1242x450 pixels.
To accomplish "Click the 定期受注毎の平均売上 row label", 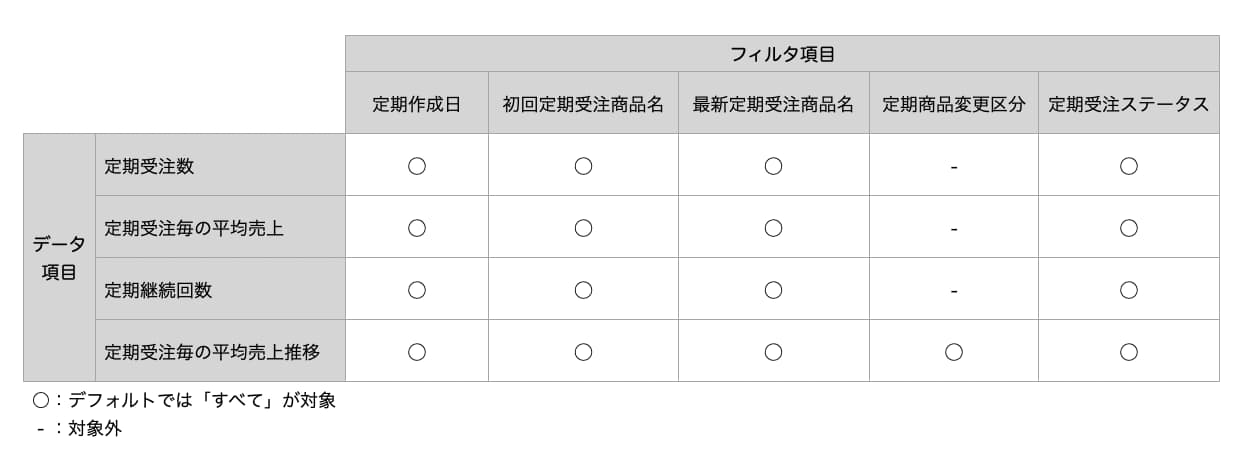I will [x=220, y=227].
